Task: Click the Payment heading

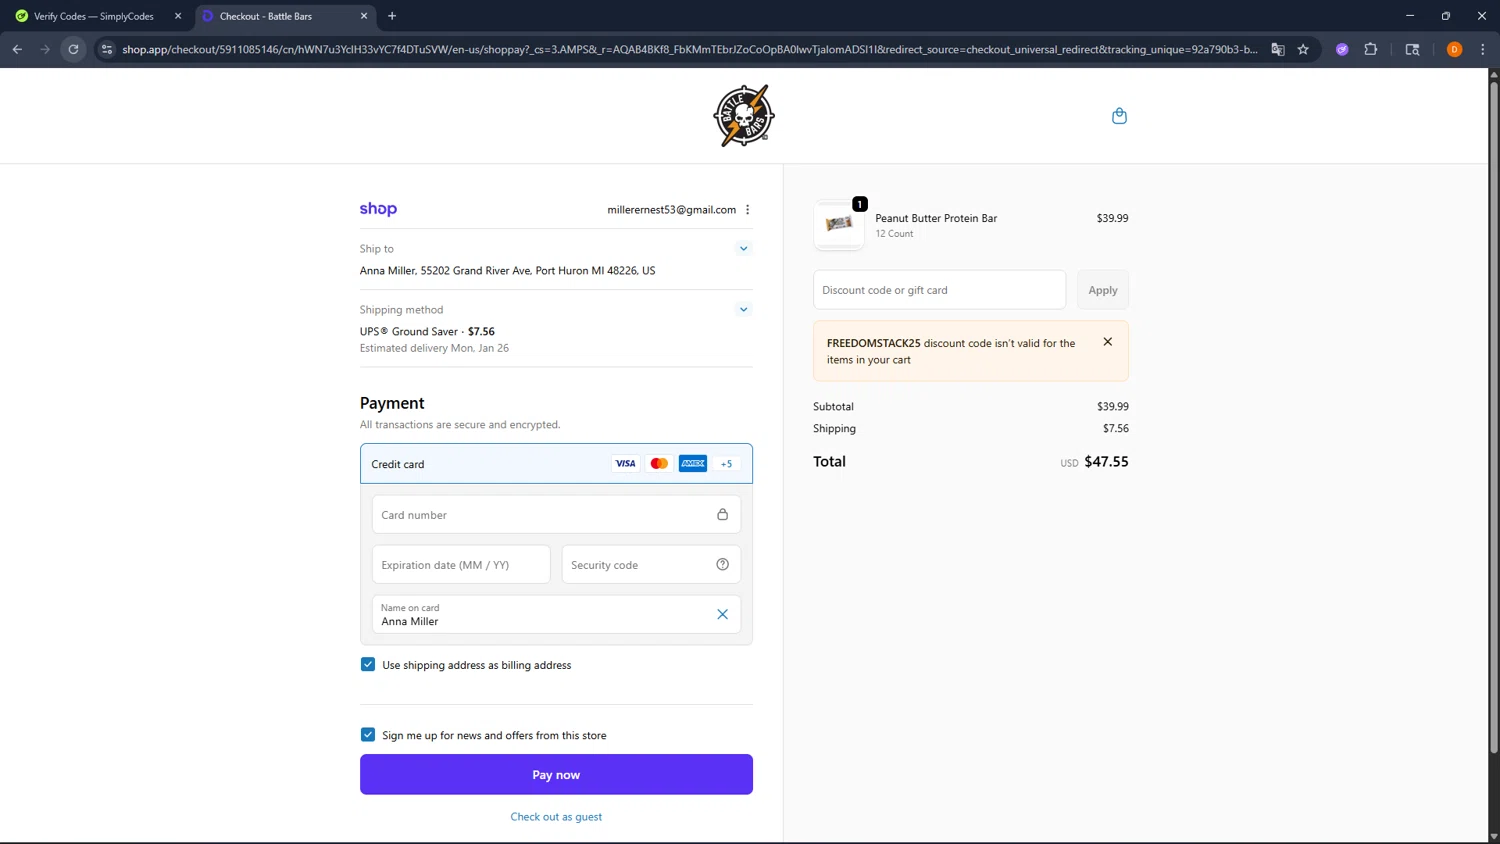Action: [x=392, y=403]
